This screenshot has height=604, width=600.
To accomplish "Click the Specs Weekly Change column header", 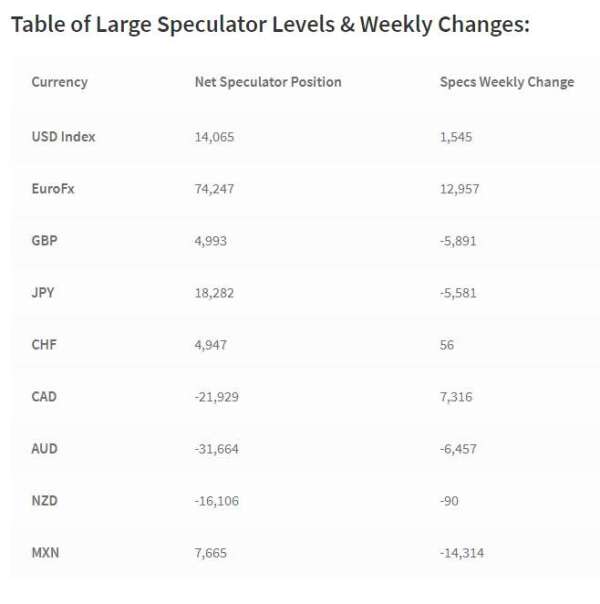I will 507,82.
